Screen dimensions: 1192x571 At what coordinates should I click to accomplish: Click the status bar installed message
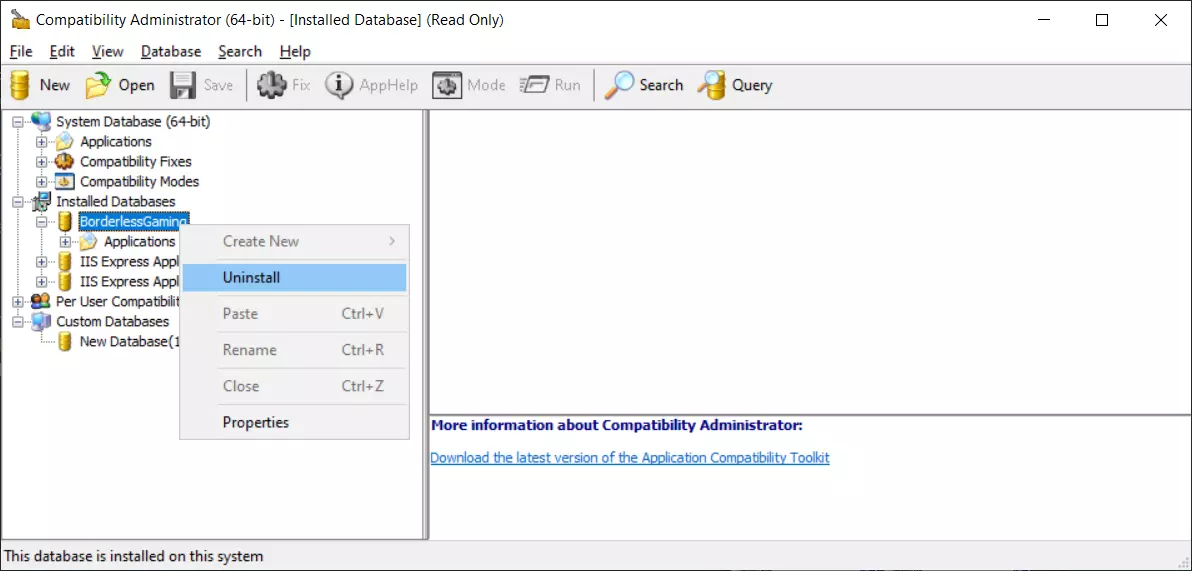(x=134, y=557)
